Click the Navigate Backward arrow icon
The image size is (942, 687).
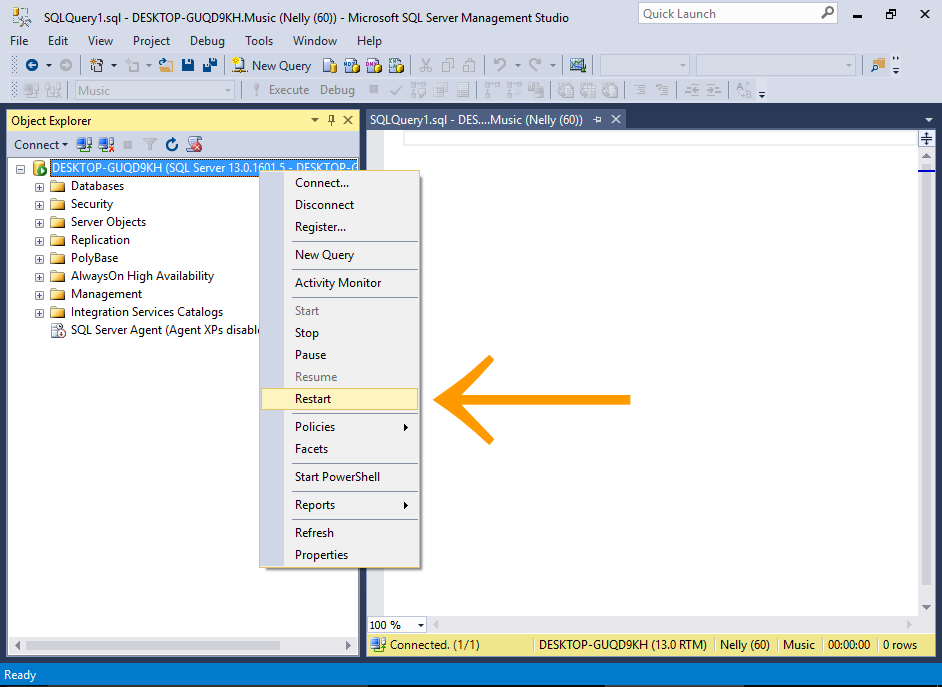(32, 65)
